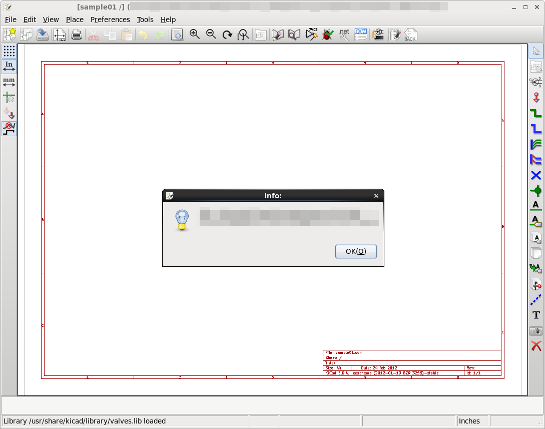Set units to millimeters
The height and width of the screenshot is (429, 545).
click(9, 82)
